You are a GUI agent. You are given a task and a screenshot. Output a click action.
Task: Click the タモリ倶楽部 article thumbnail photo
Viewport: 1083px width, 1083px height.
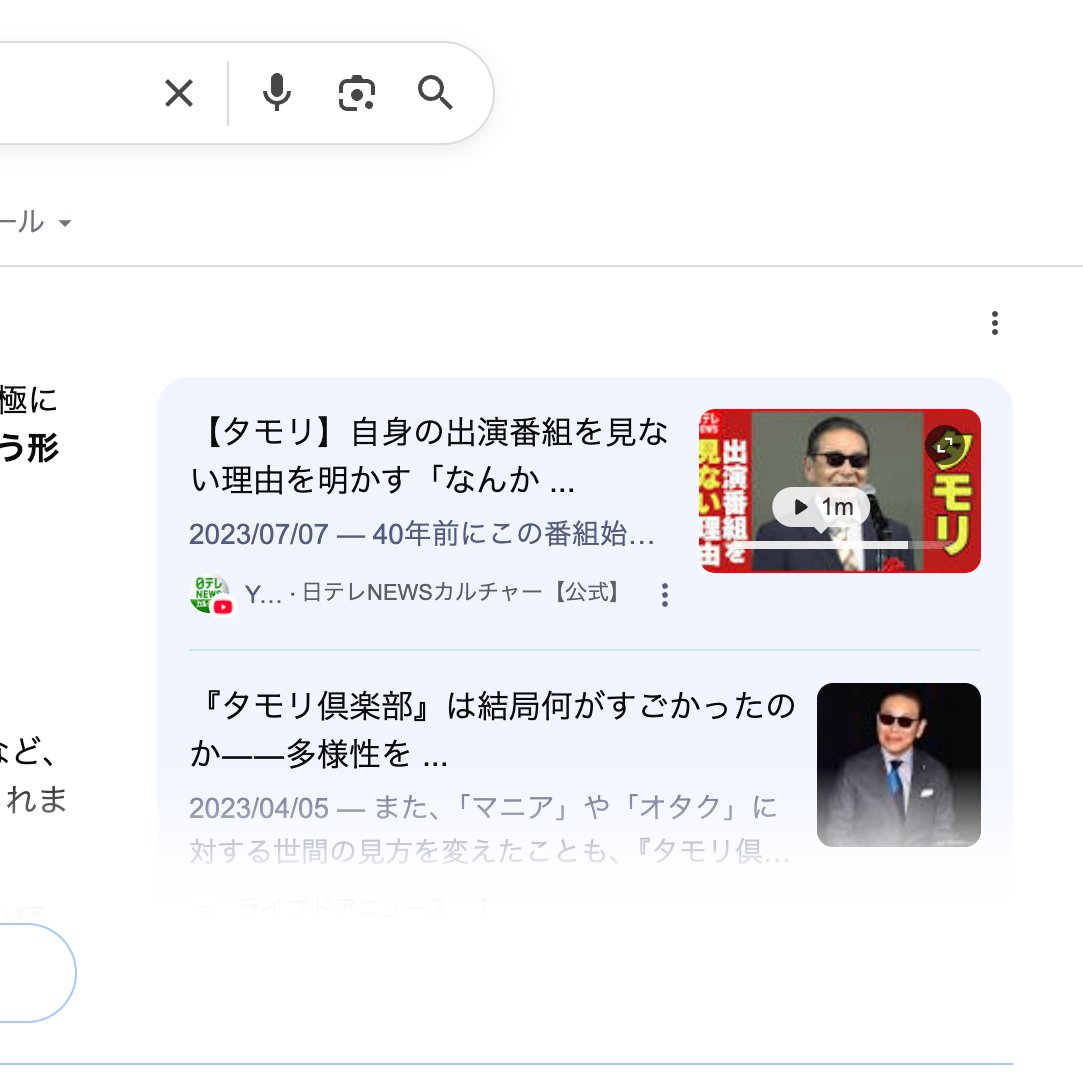898,764
